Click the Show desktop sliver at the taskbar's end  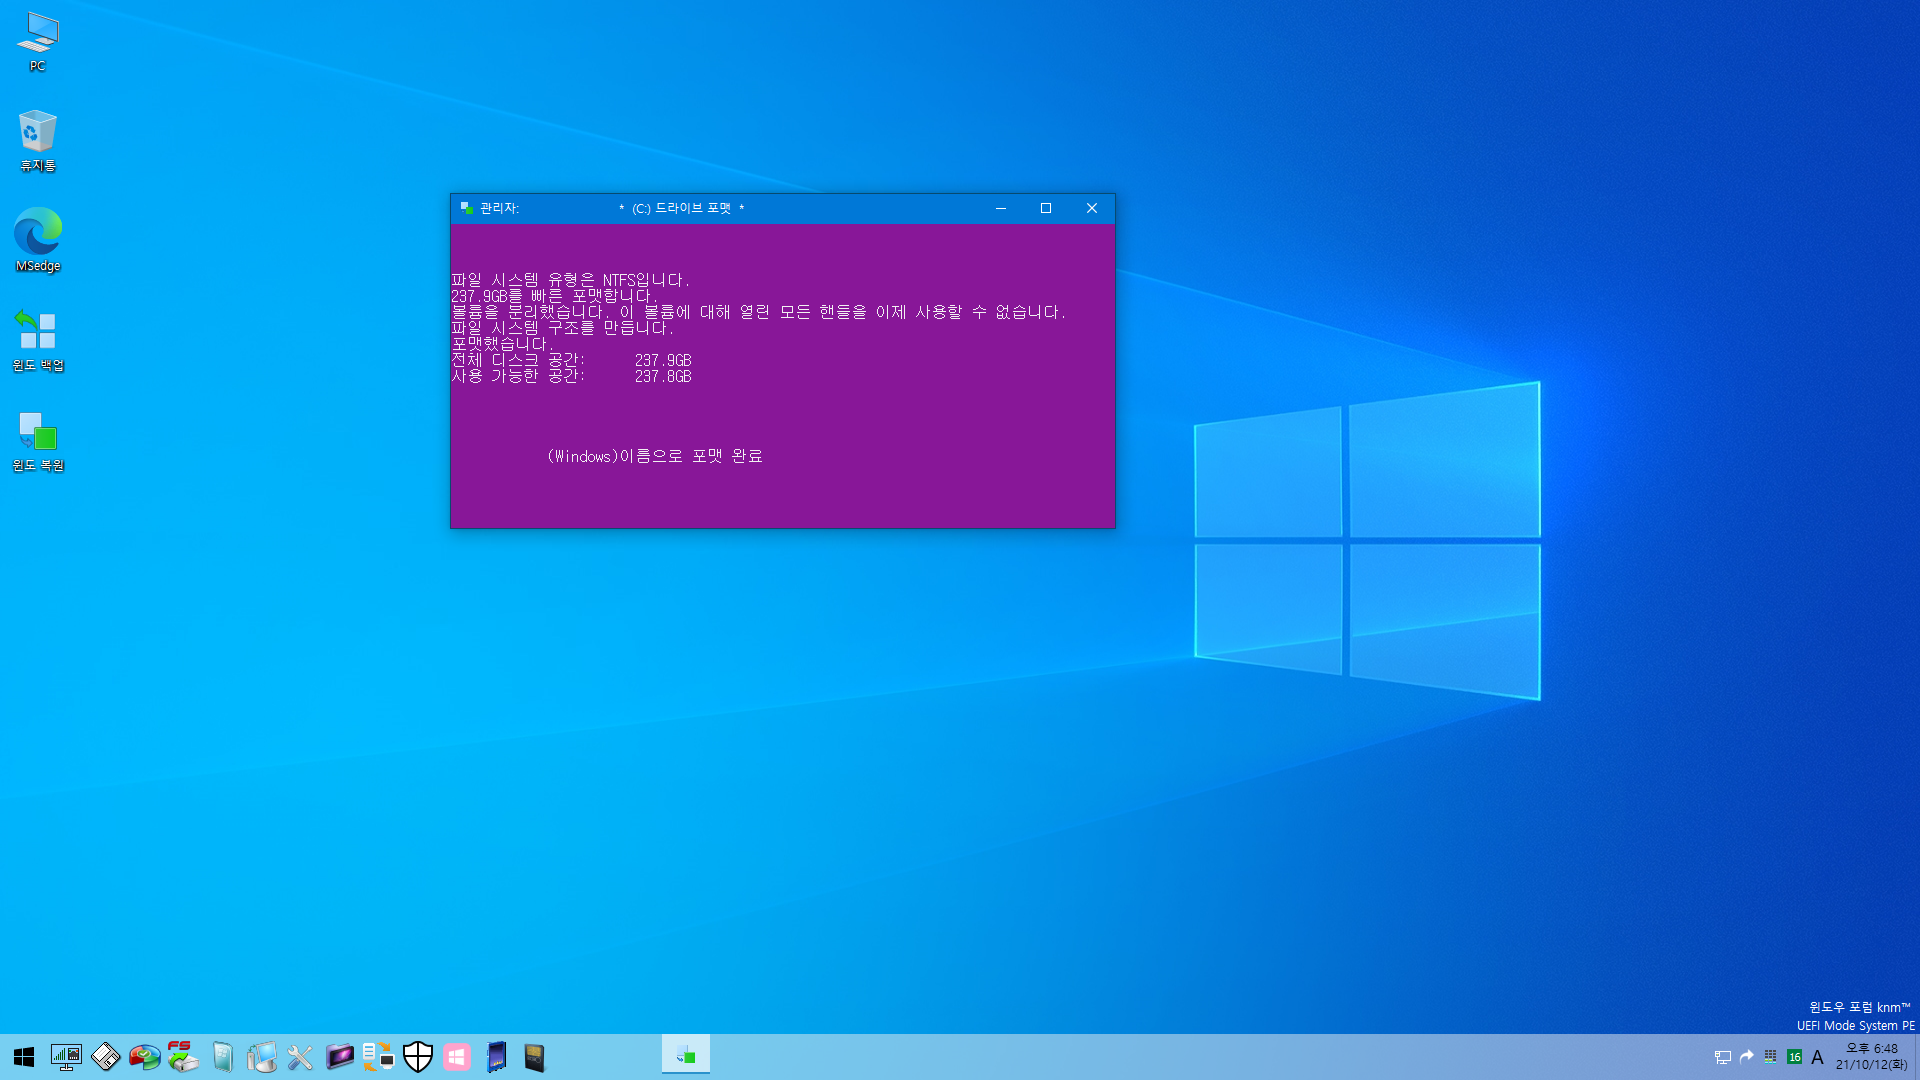(1916, 1057)
